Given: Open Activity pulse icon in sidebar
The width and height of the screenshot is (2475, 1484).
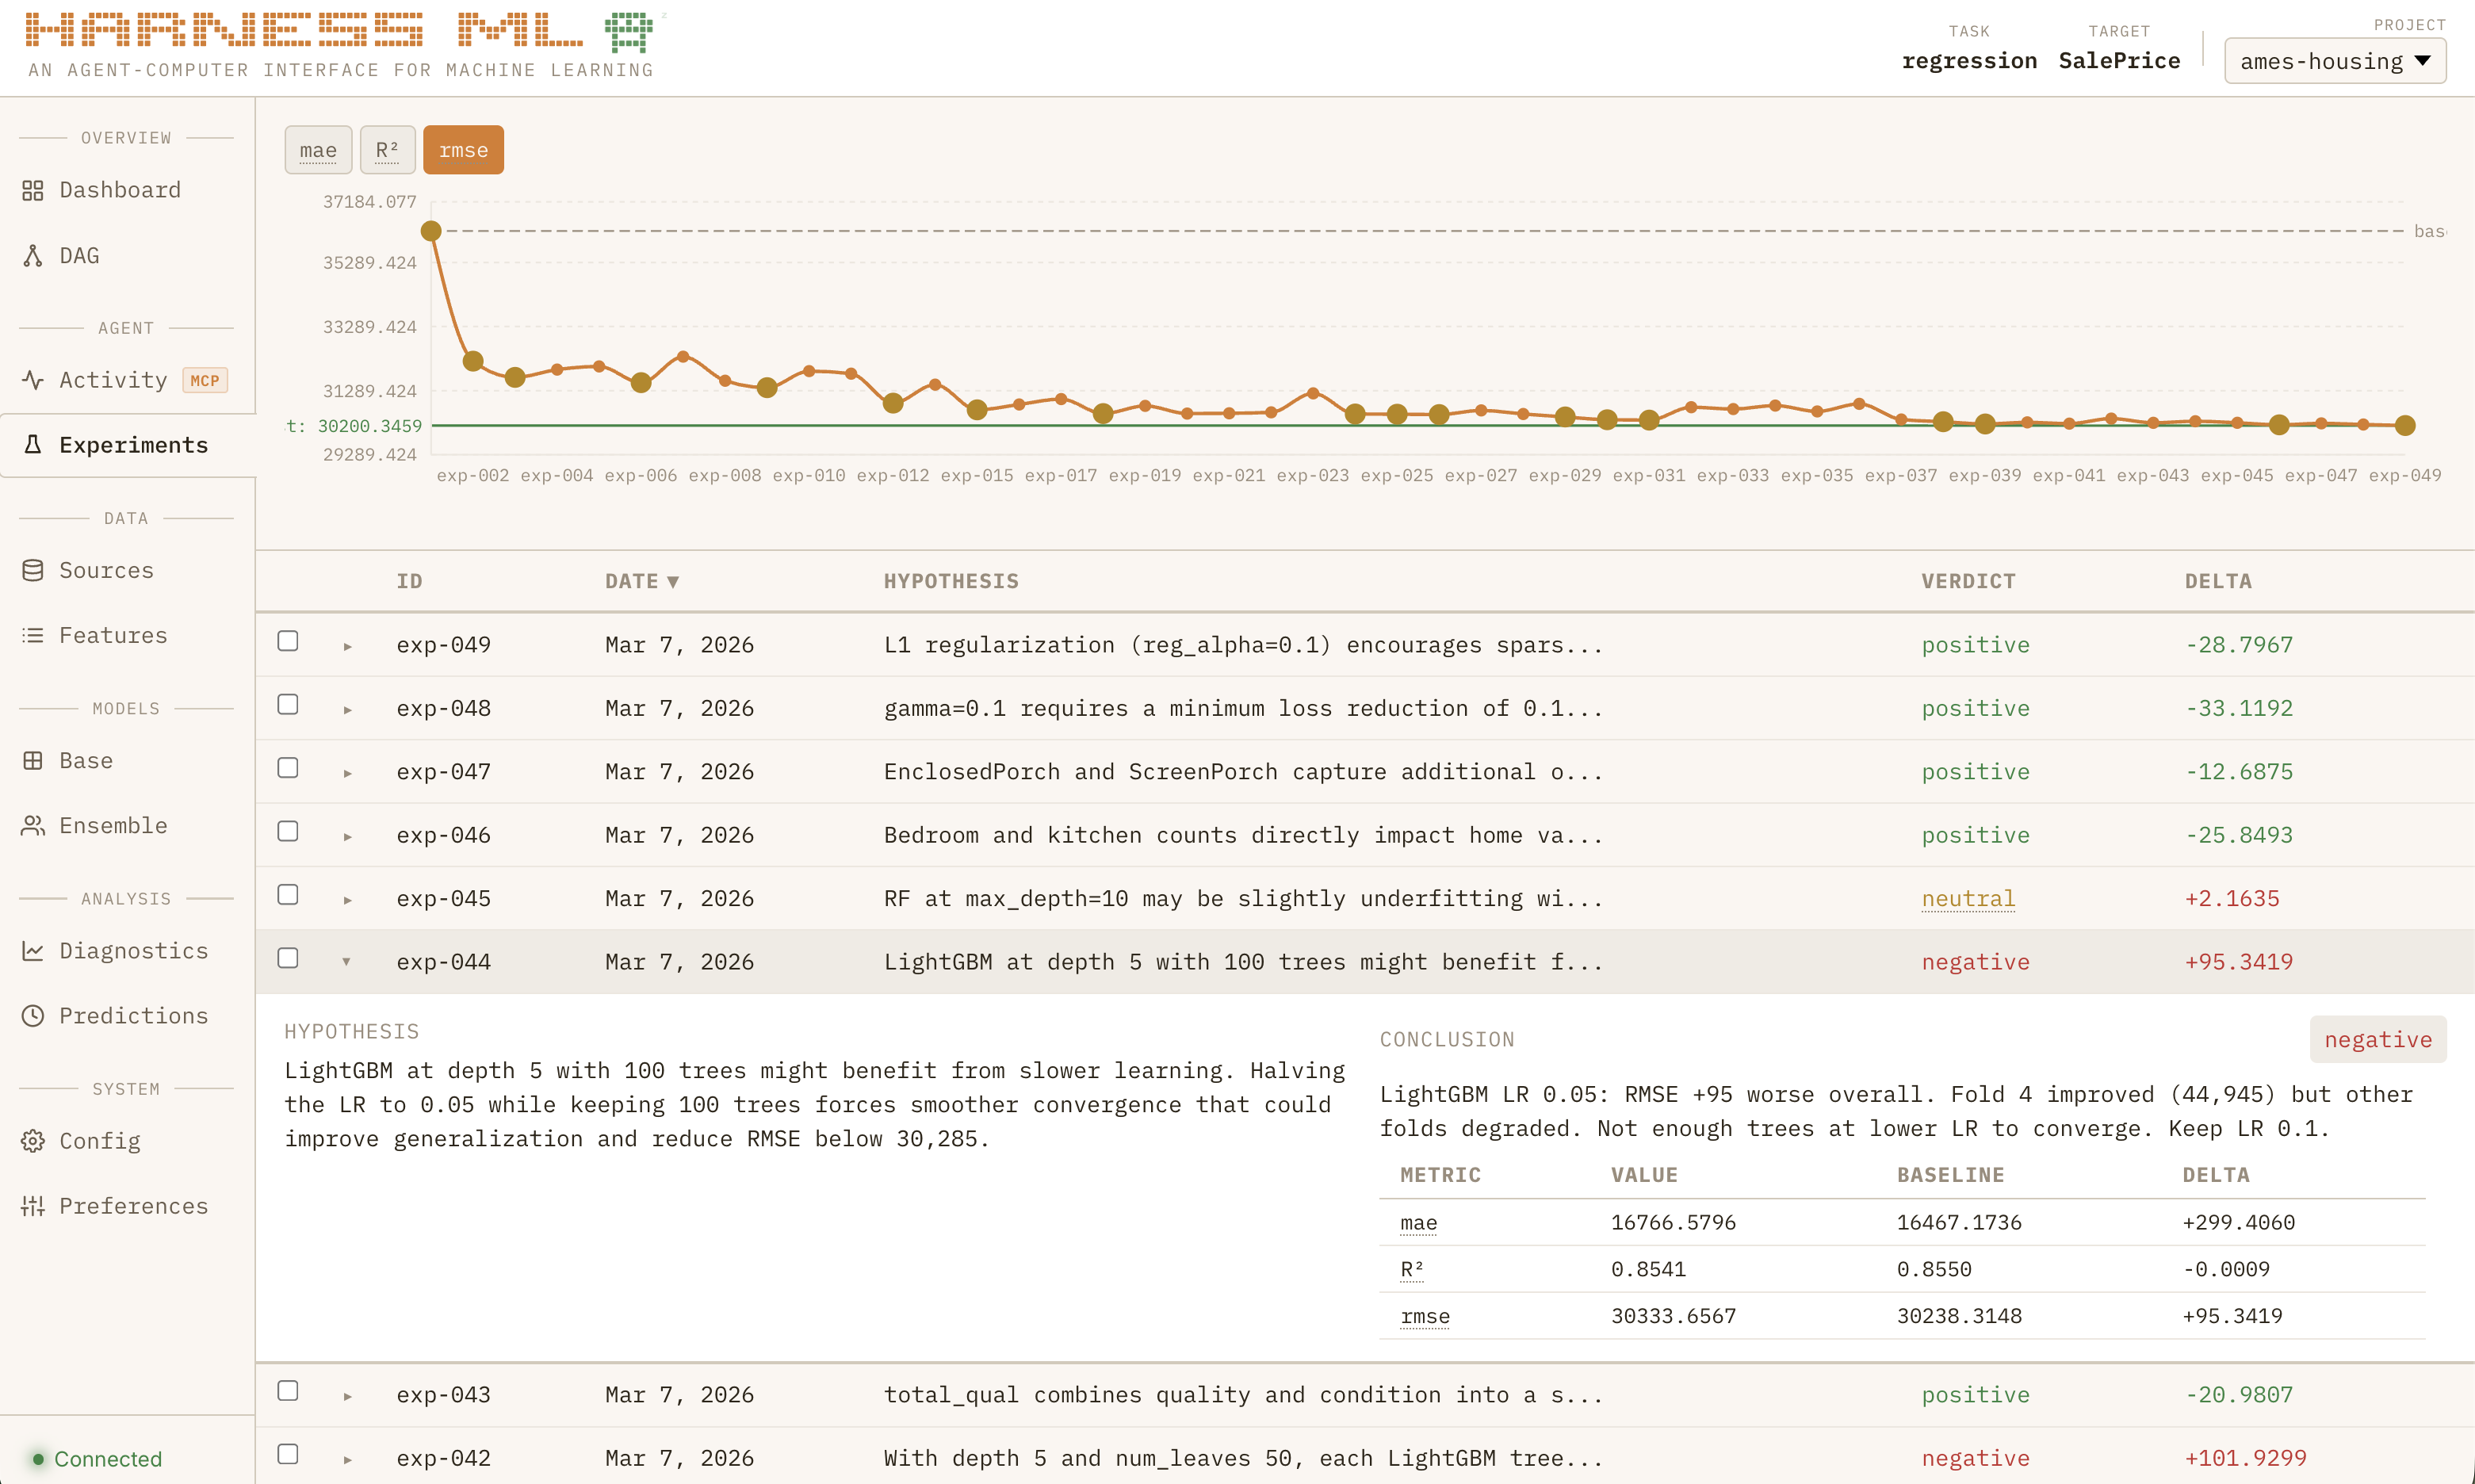Looking at the screenshot, I should pos(33,380).
